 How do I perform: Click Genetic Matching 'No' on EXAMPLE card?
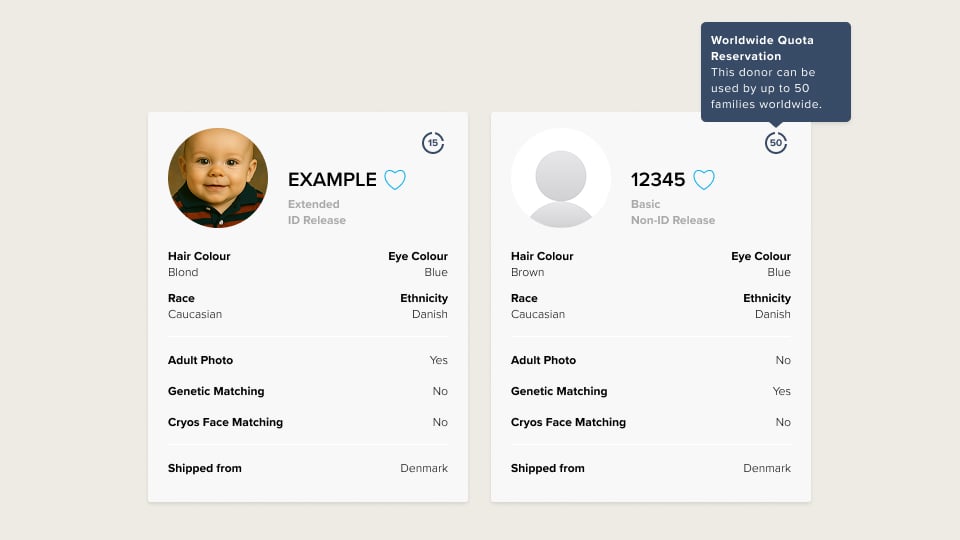click(440, 391)
